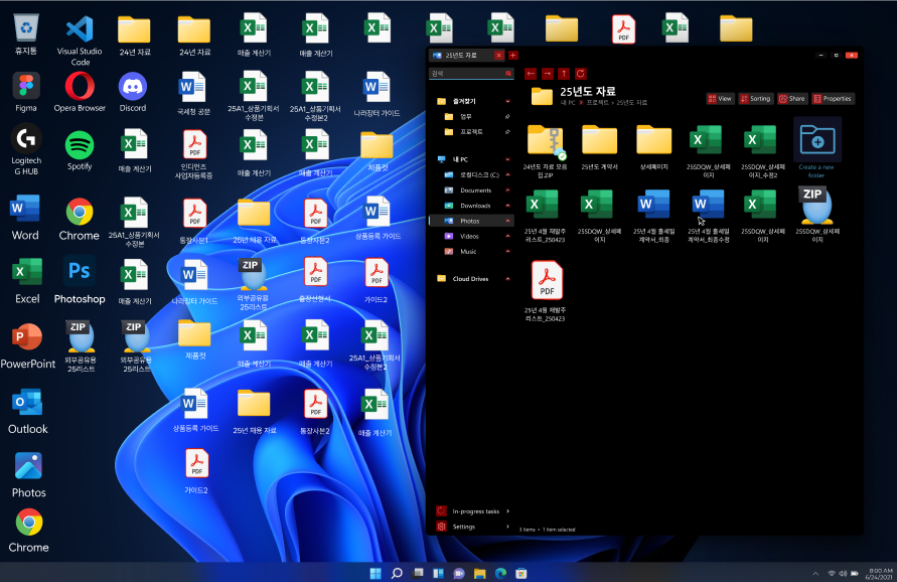Viewport: 897px width, 582px height.
Task: Open a new explorer tab with the plus button
Action: [513, 55]
